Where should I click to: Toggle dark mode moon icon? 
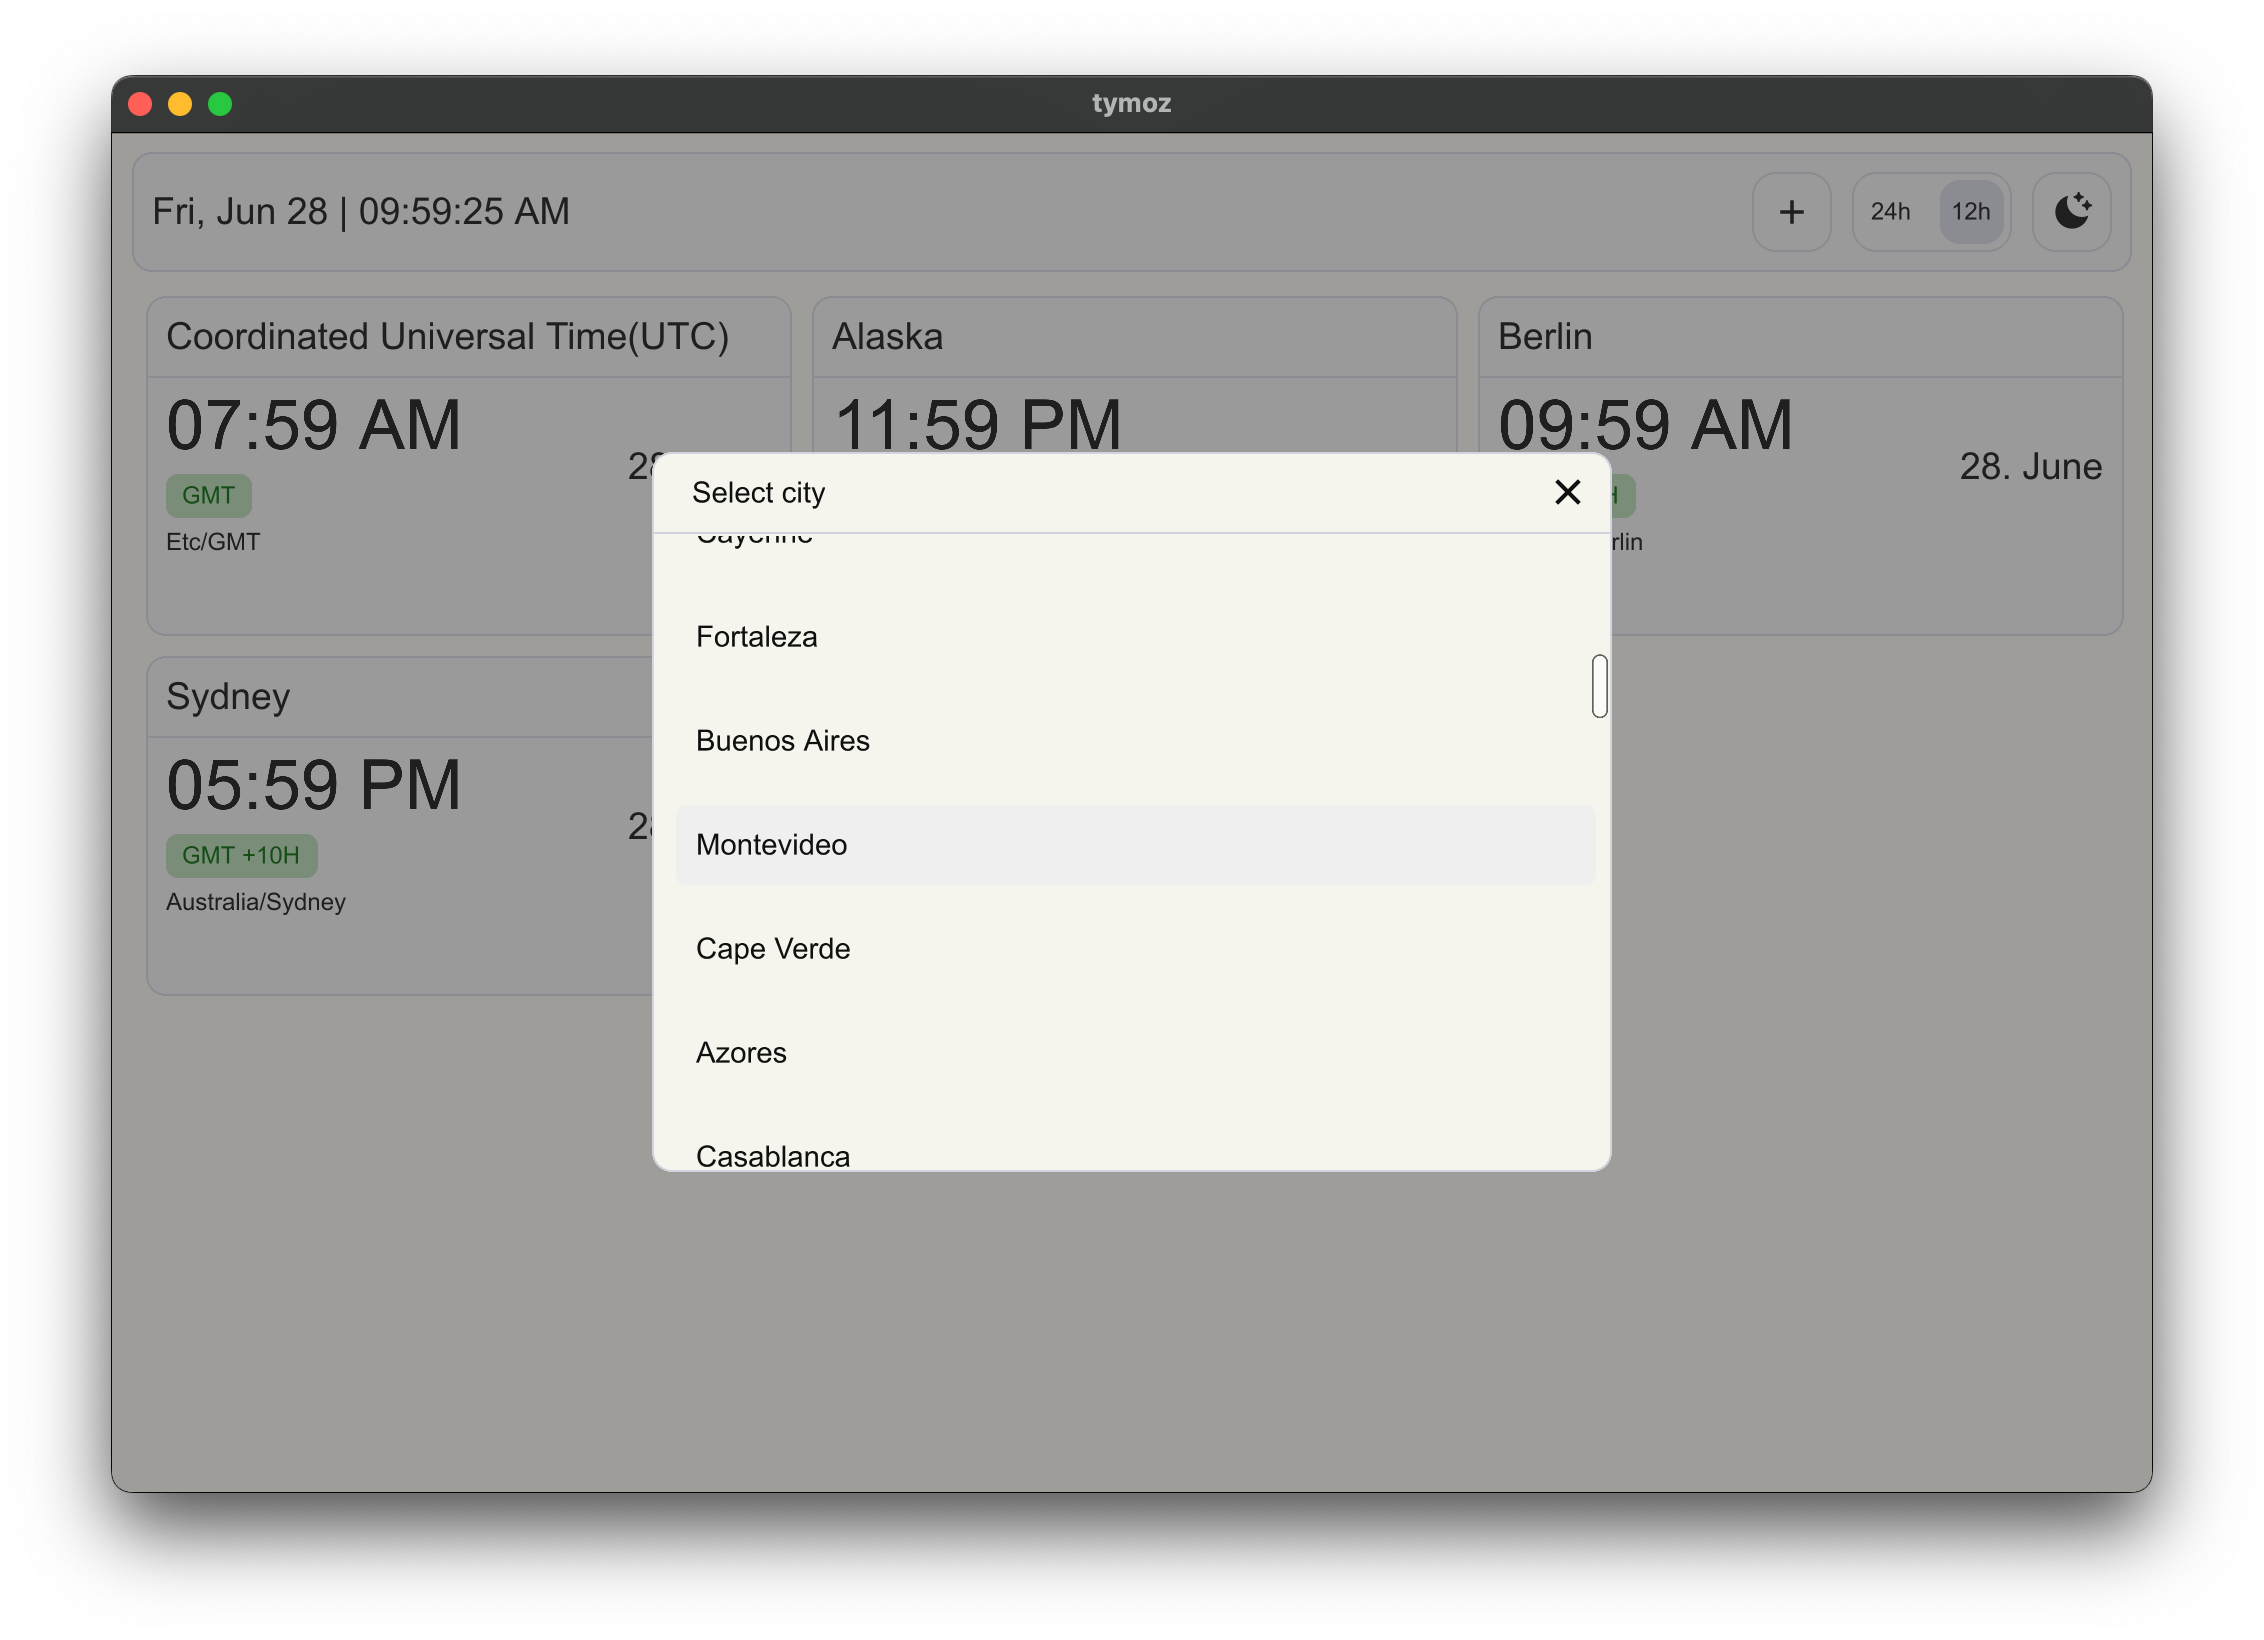(2071, 212)
